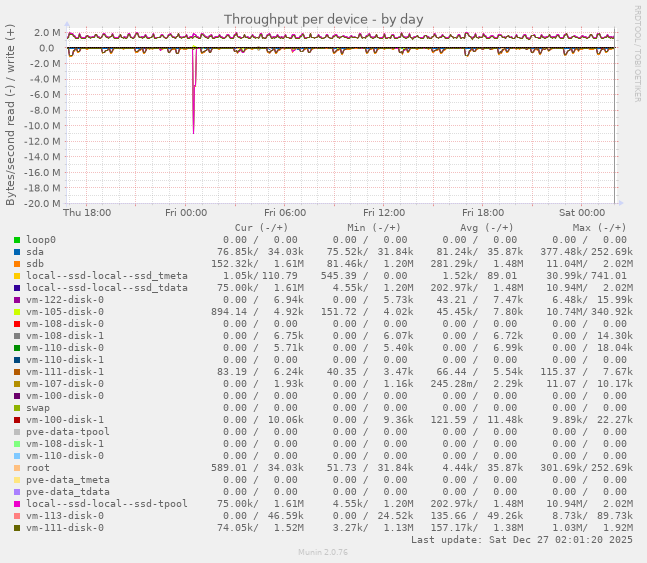Click the vm-111-disk-0 average read '157.17k'
Image resolution: width=647 pixels, height=563 pixels.
tap(451, 528)
